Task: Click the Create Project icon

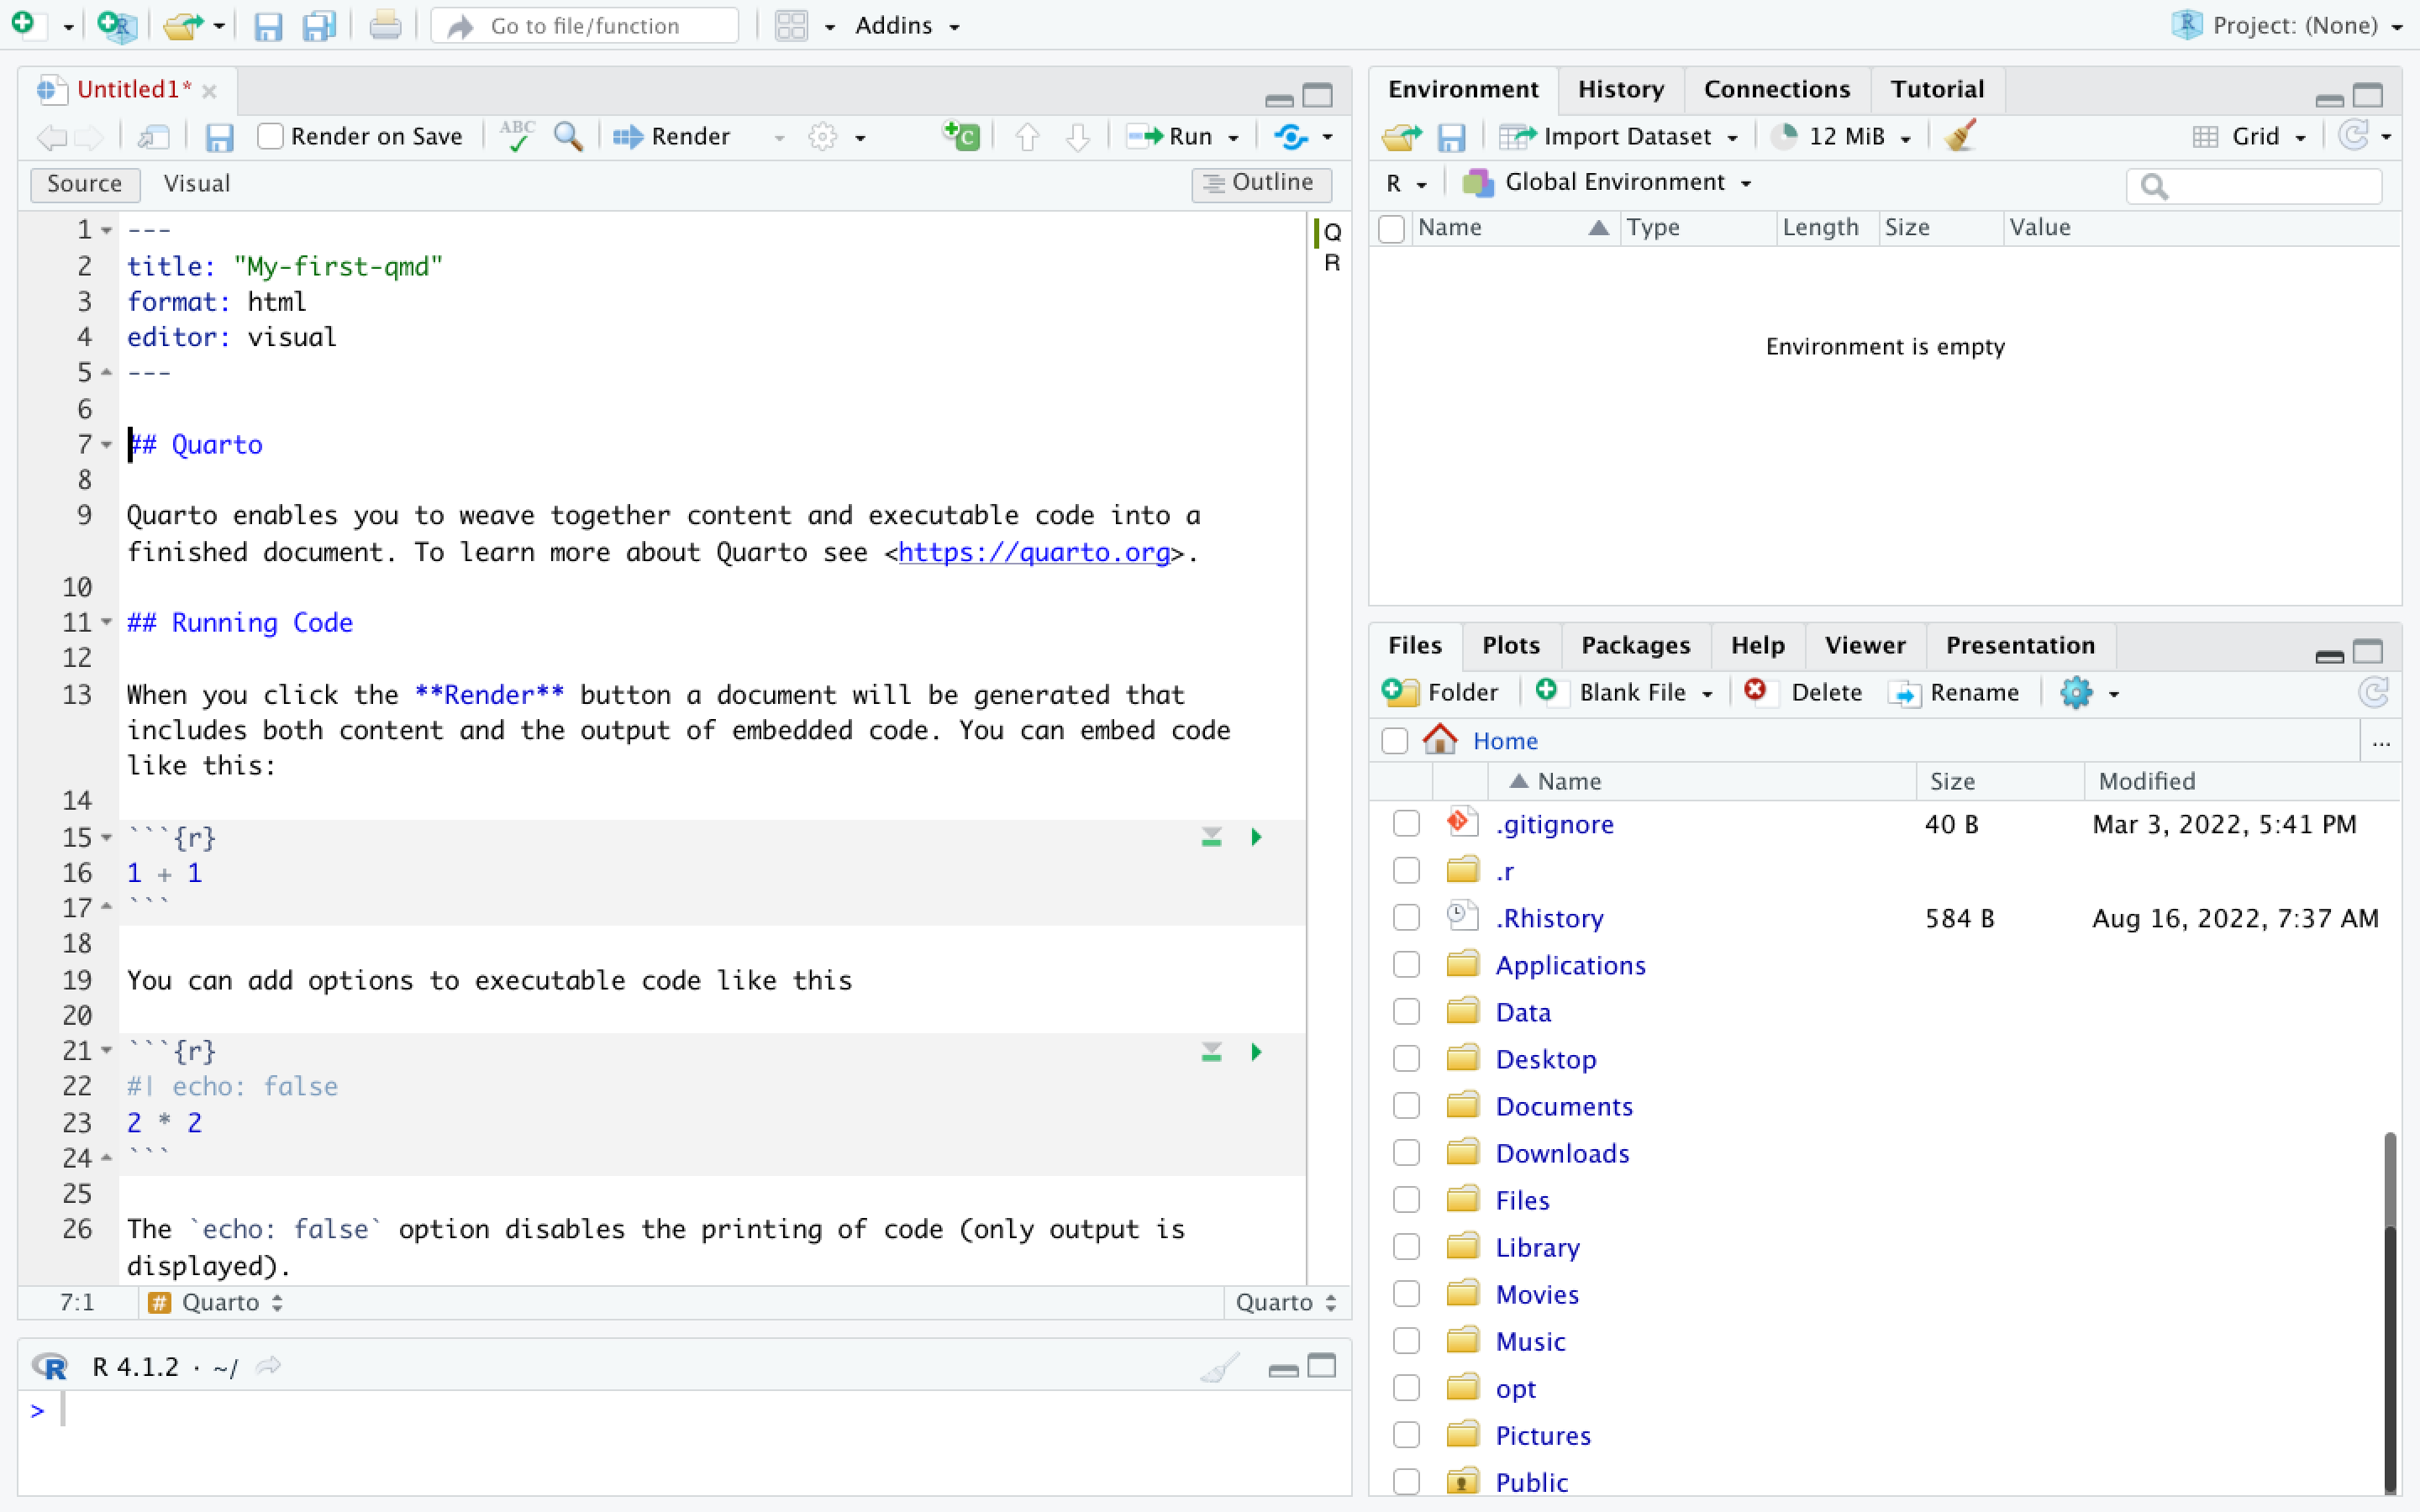Action: (x=117, y=25)
